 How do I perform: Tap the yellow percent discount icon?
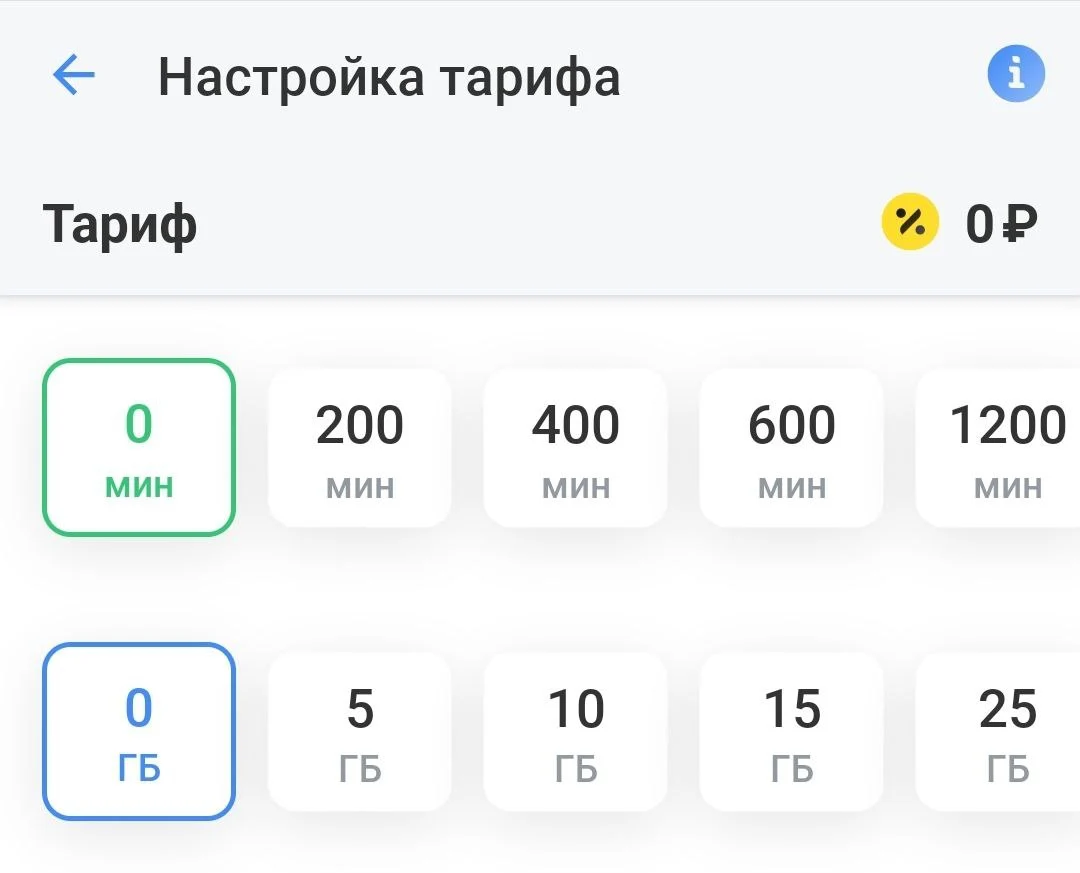910,222
